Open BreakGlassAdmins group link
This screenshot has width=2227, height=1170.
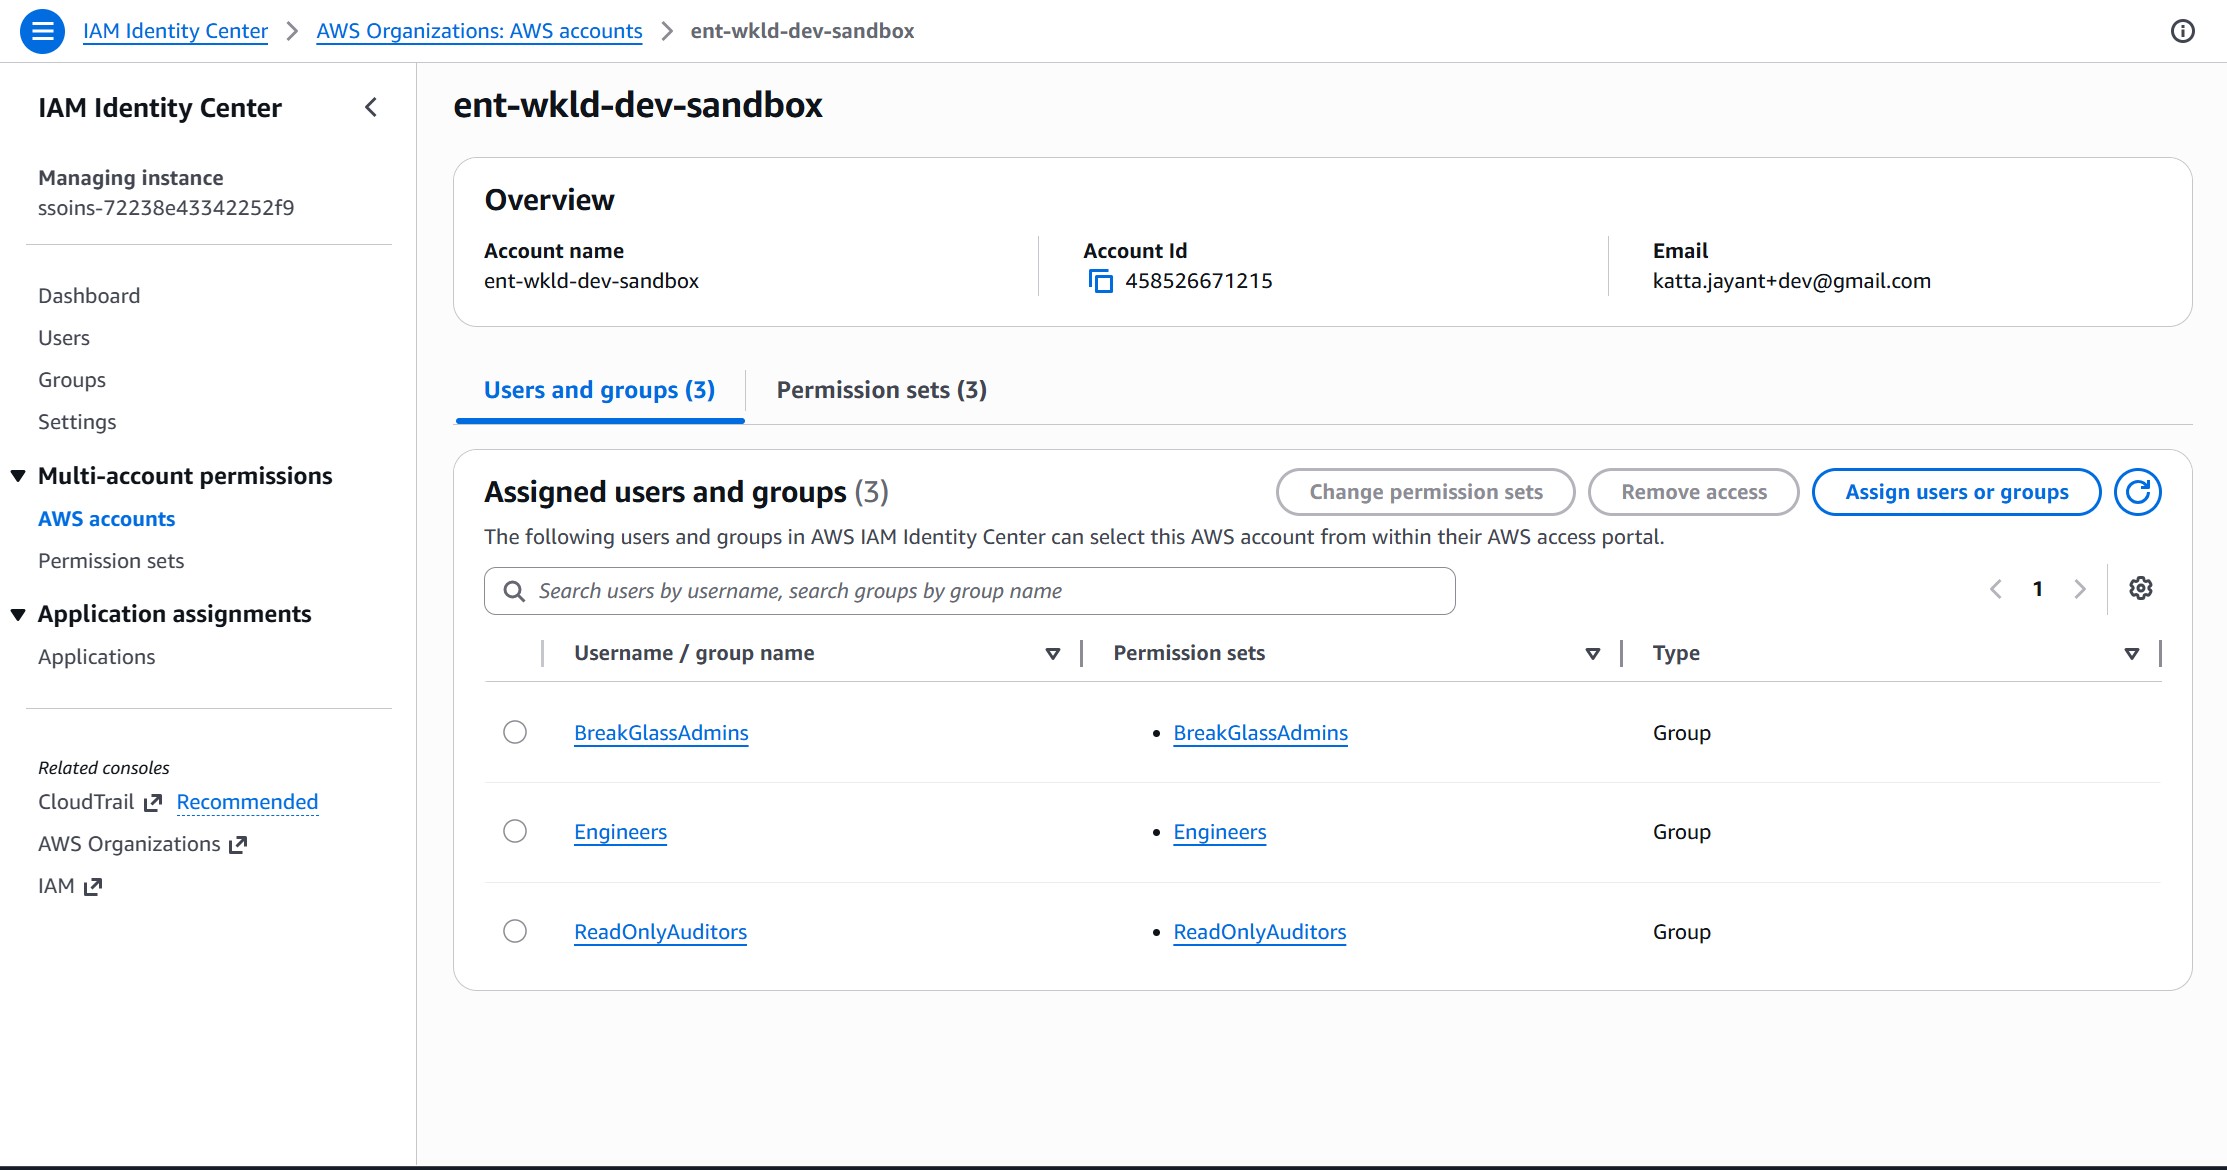click(x=661, y=733)
